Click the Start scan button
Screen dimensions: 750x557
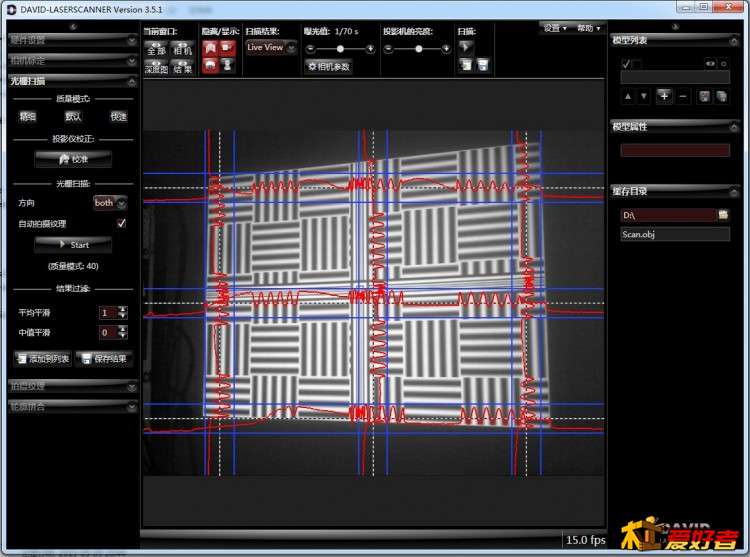click(73, 245)
